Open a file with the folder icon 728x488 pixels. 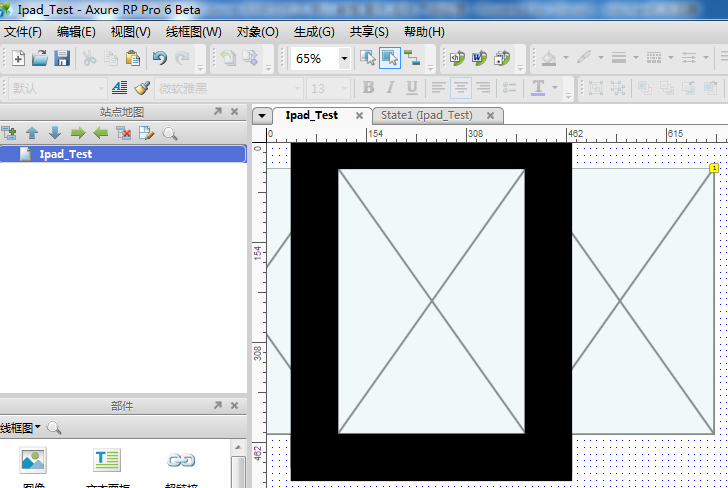point(40,58)
